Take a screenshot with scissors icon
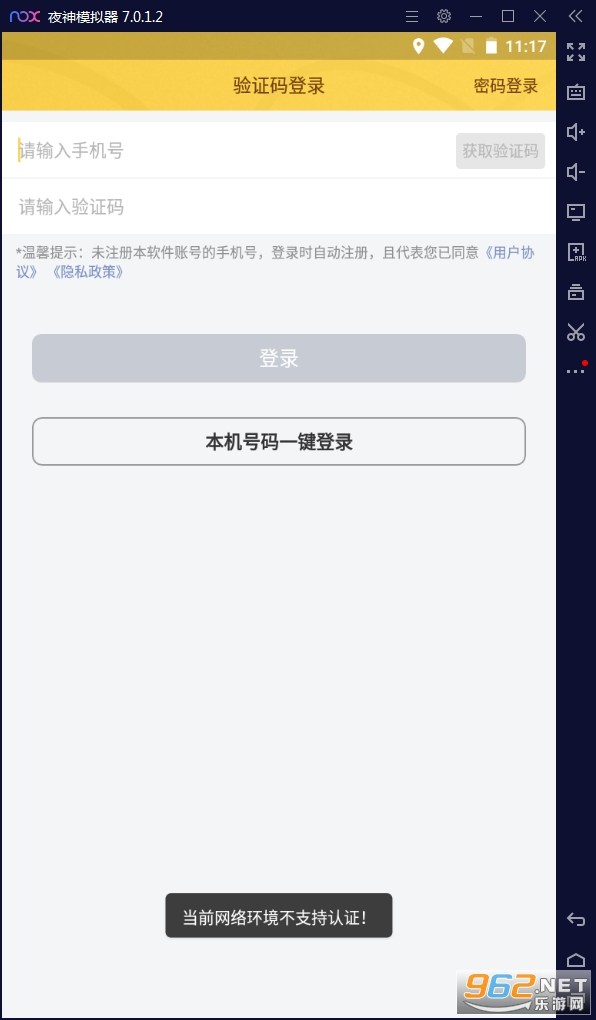 click(576, 332)
